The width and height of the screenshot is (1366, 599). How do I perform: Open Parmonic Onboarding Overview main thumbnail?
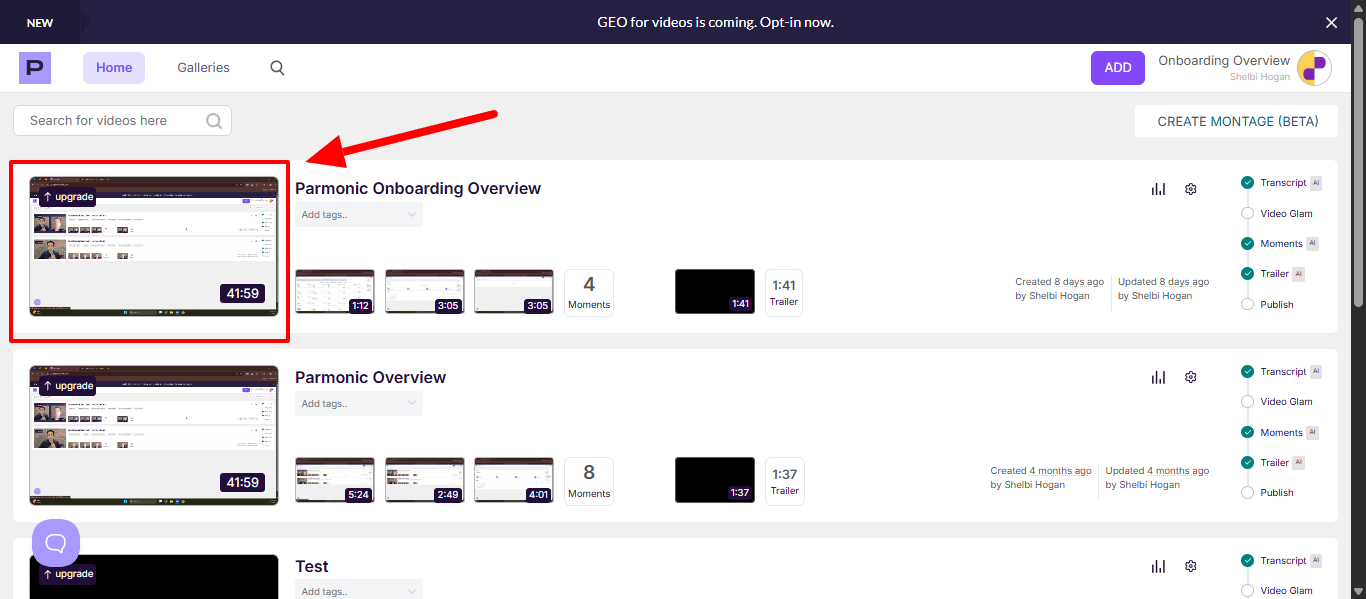pos(154,247)
